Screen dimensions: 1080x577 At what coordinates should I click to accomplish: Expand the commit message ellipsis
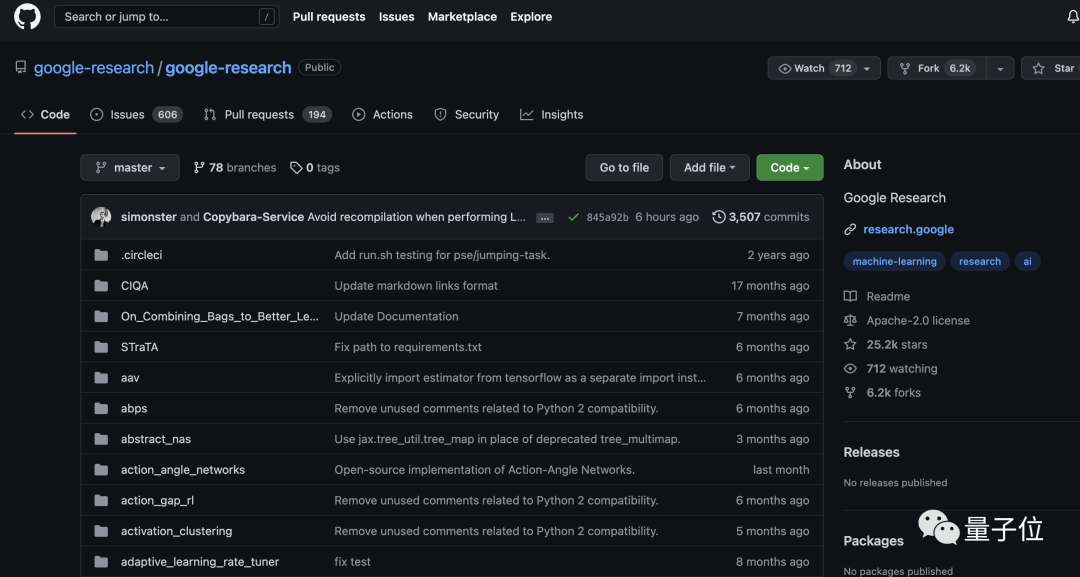click(x=544, y=217)
